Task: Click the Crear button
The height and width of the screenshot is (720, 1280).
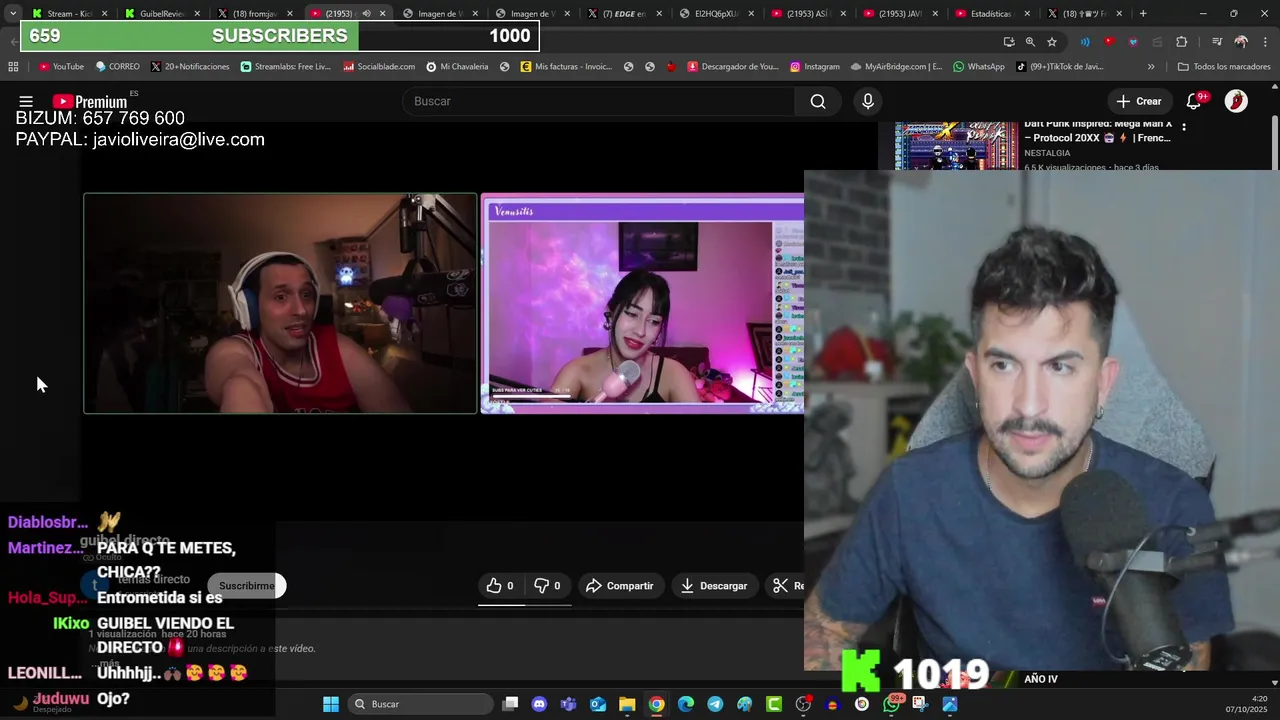Action: pyautogui.click(x=1139, y=101)
